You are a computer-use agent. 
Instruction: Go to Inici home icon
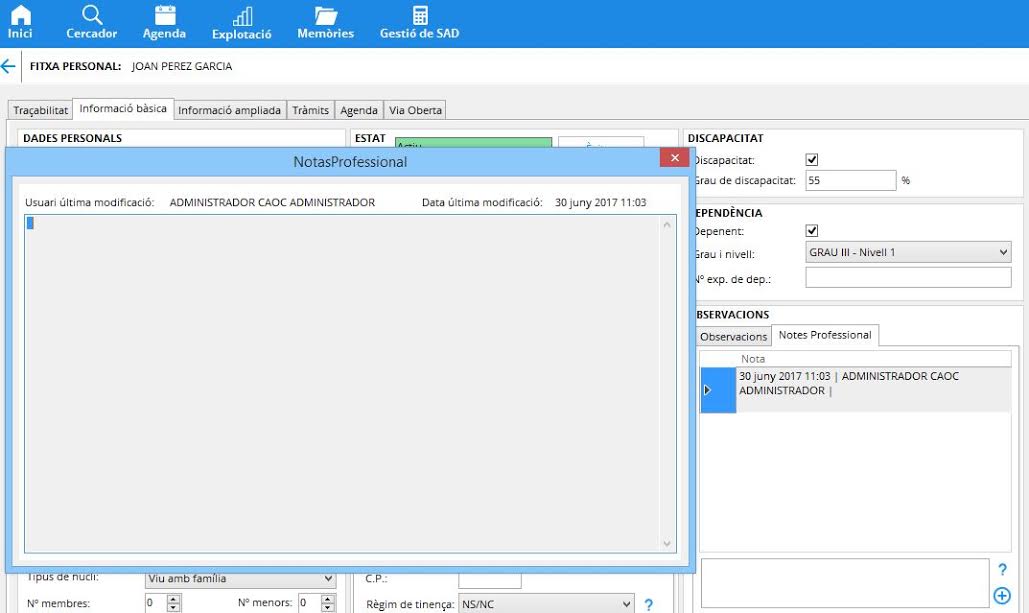click(x=20, y=22)
